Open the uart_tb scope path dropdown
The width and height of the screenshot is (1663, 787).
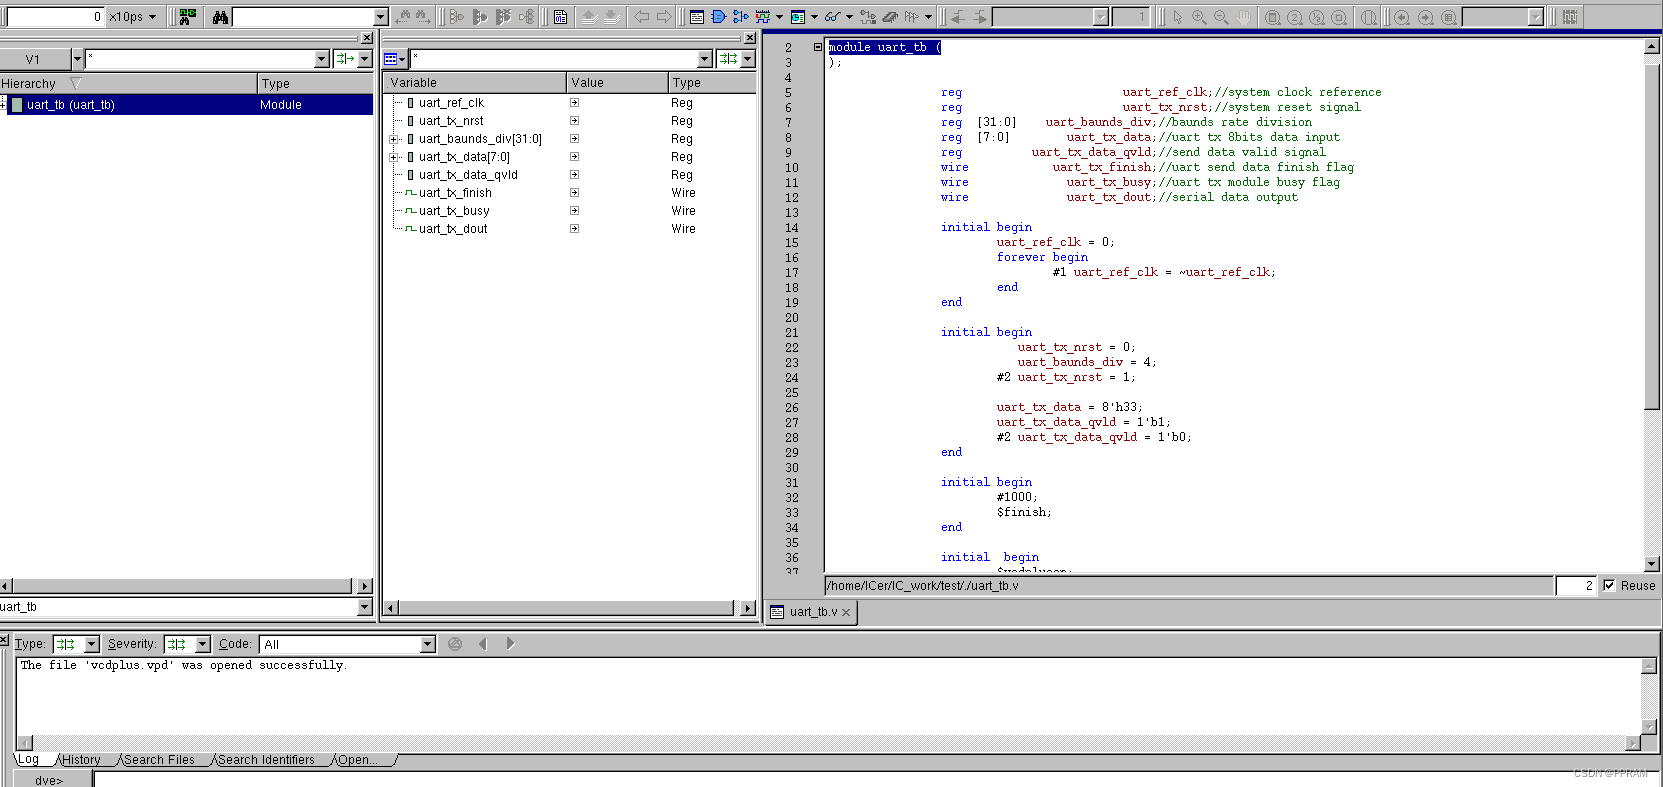364,607
